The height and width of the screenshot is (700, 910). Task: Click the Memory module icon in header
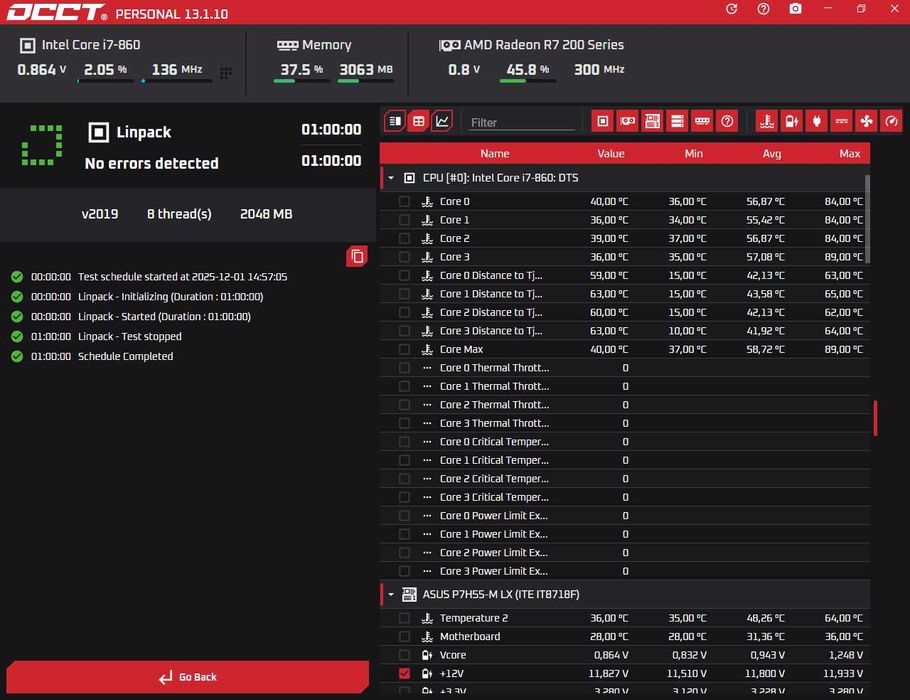(x=287, y=45)
